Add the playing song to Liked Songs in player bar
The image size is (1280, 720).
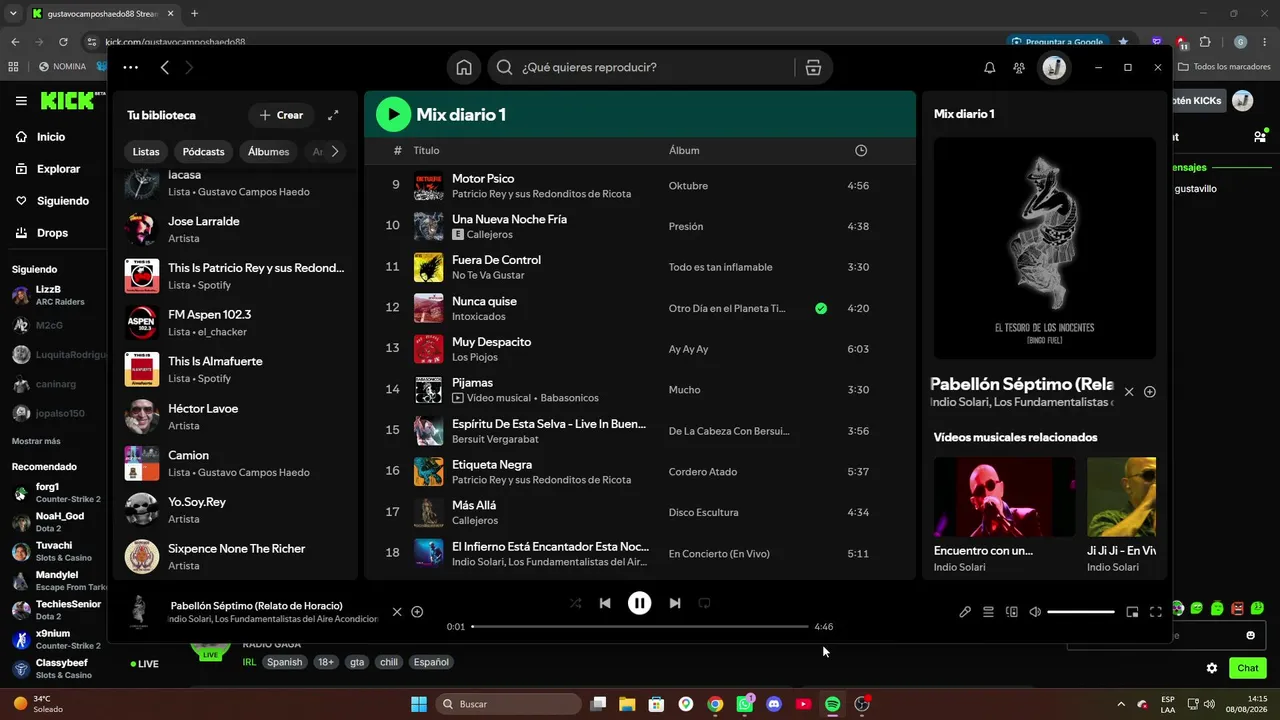417,612
